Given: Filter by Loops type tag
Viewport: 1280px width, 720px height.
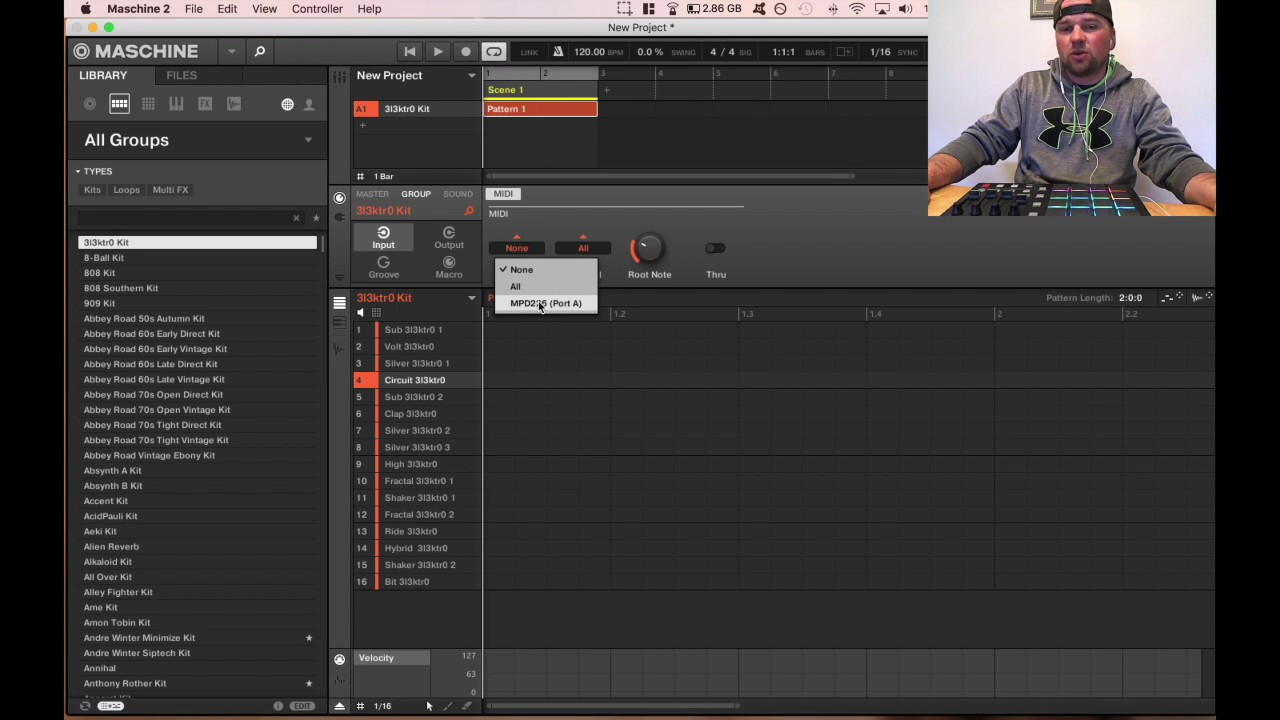Looking at the screenshot, I should 126,189.
